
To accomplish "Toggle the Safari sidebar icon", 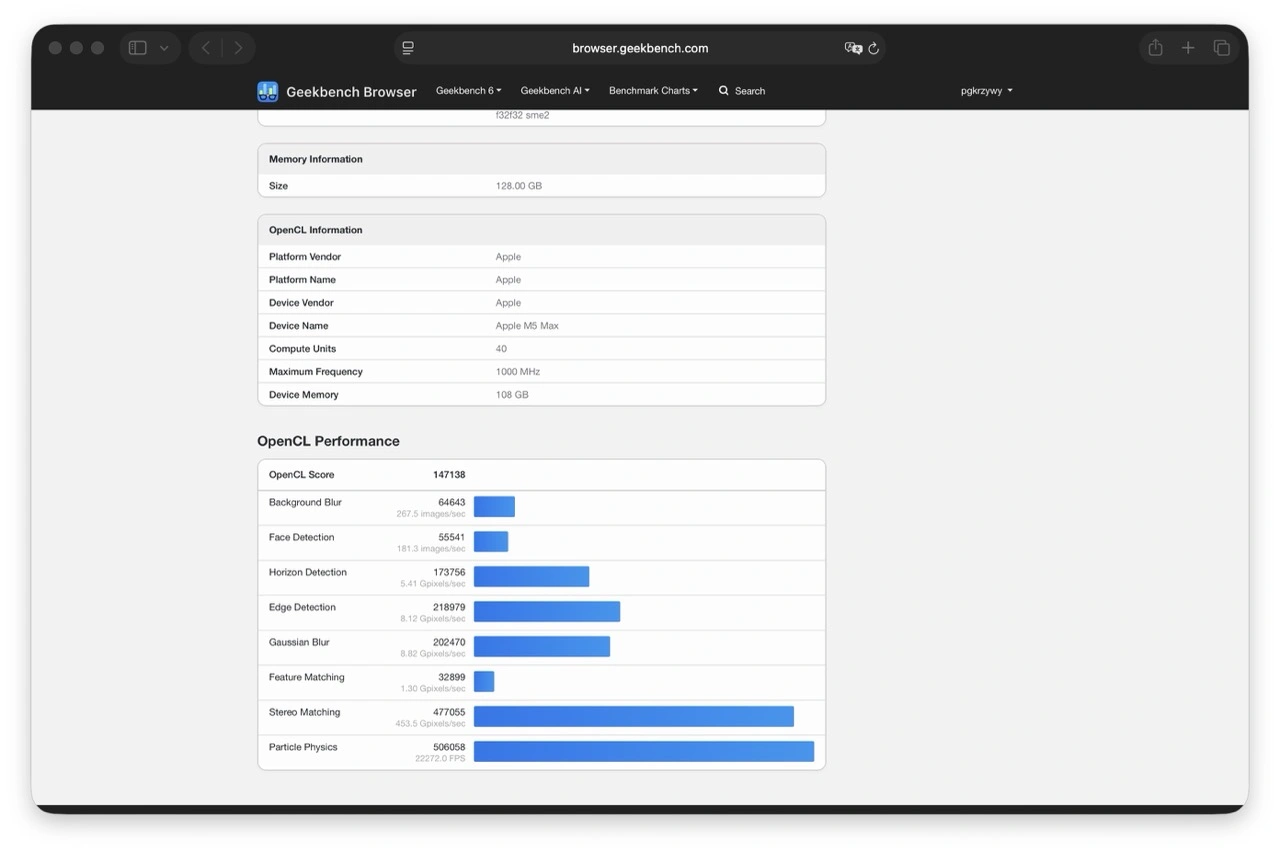I will (x=138, y=48).
